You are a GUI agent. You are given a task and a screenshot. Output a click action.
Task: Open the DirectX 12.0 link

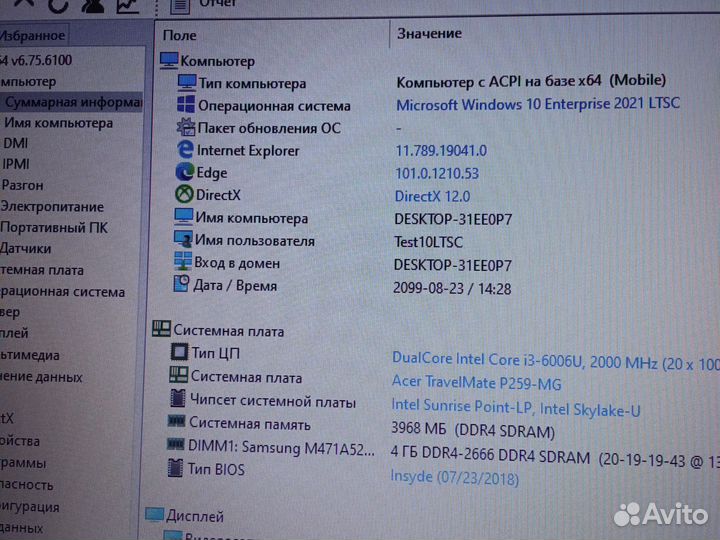433,197
